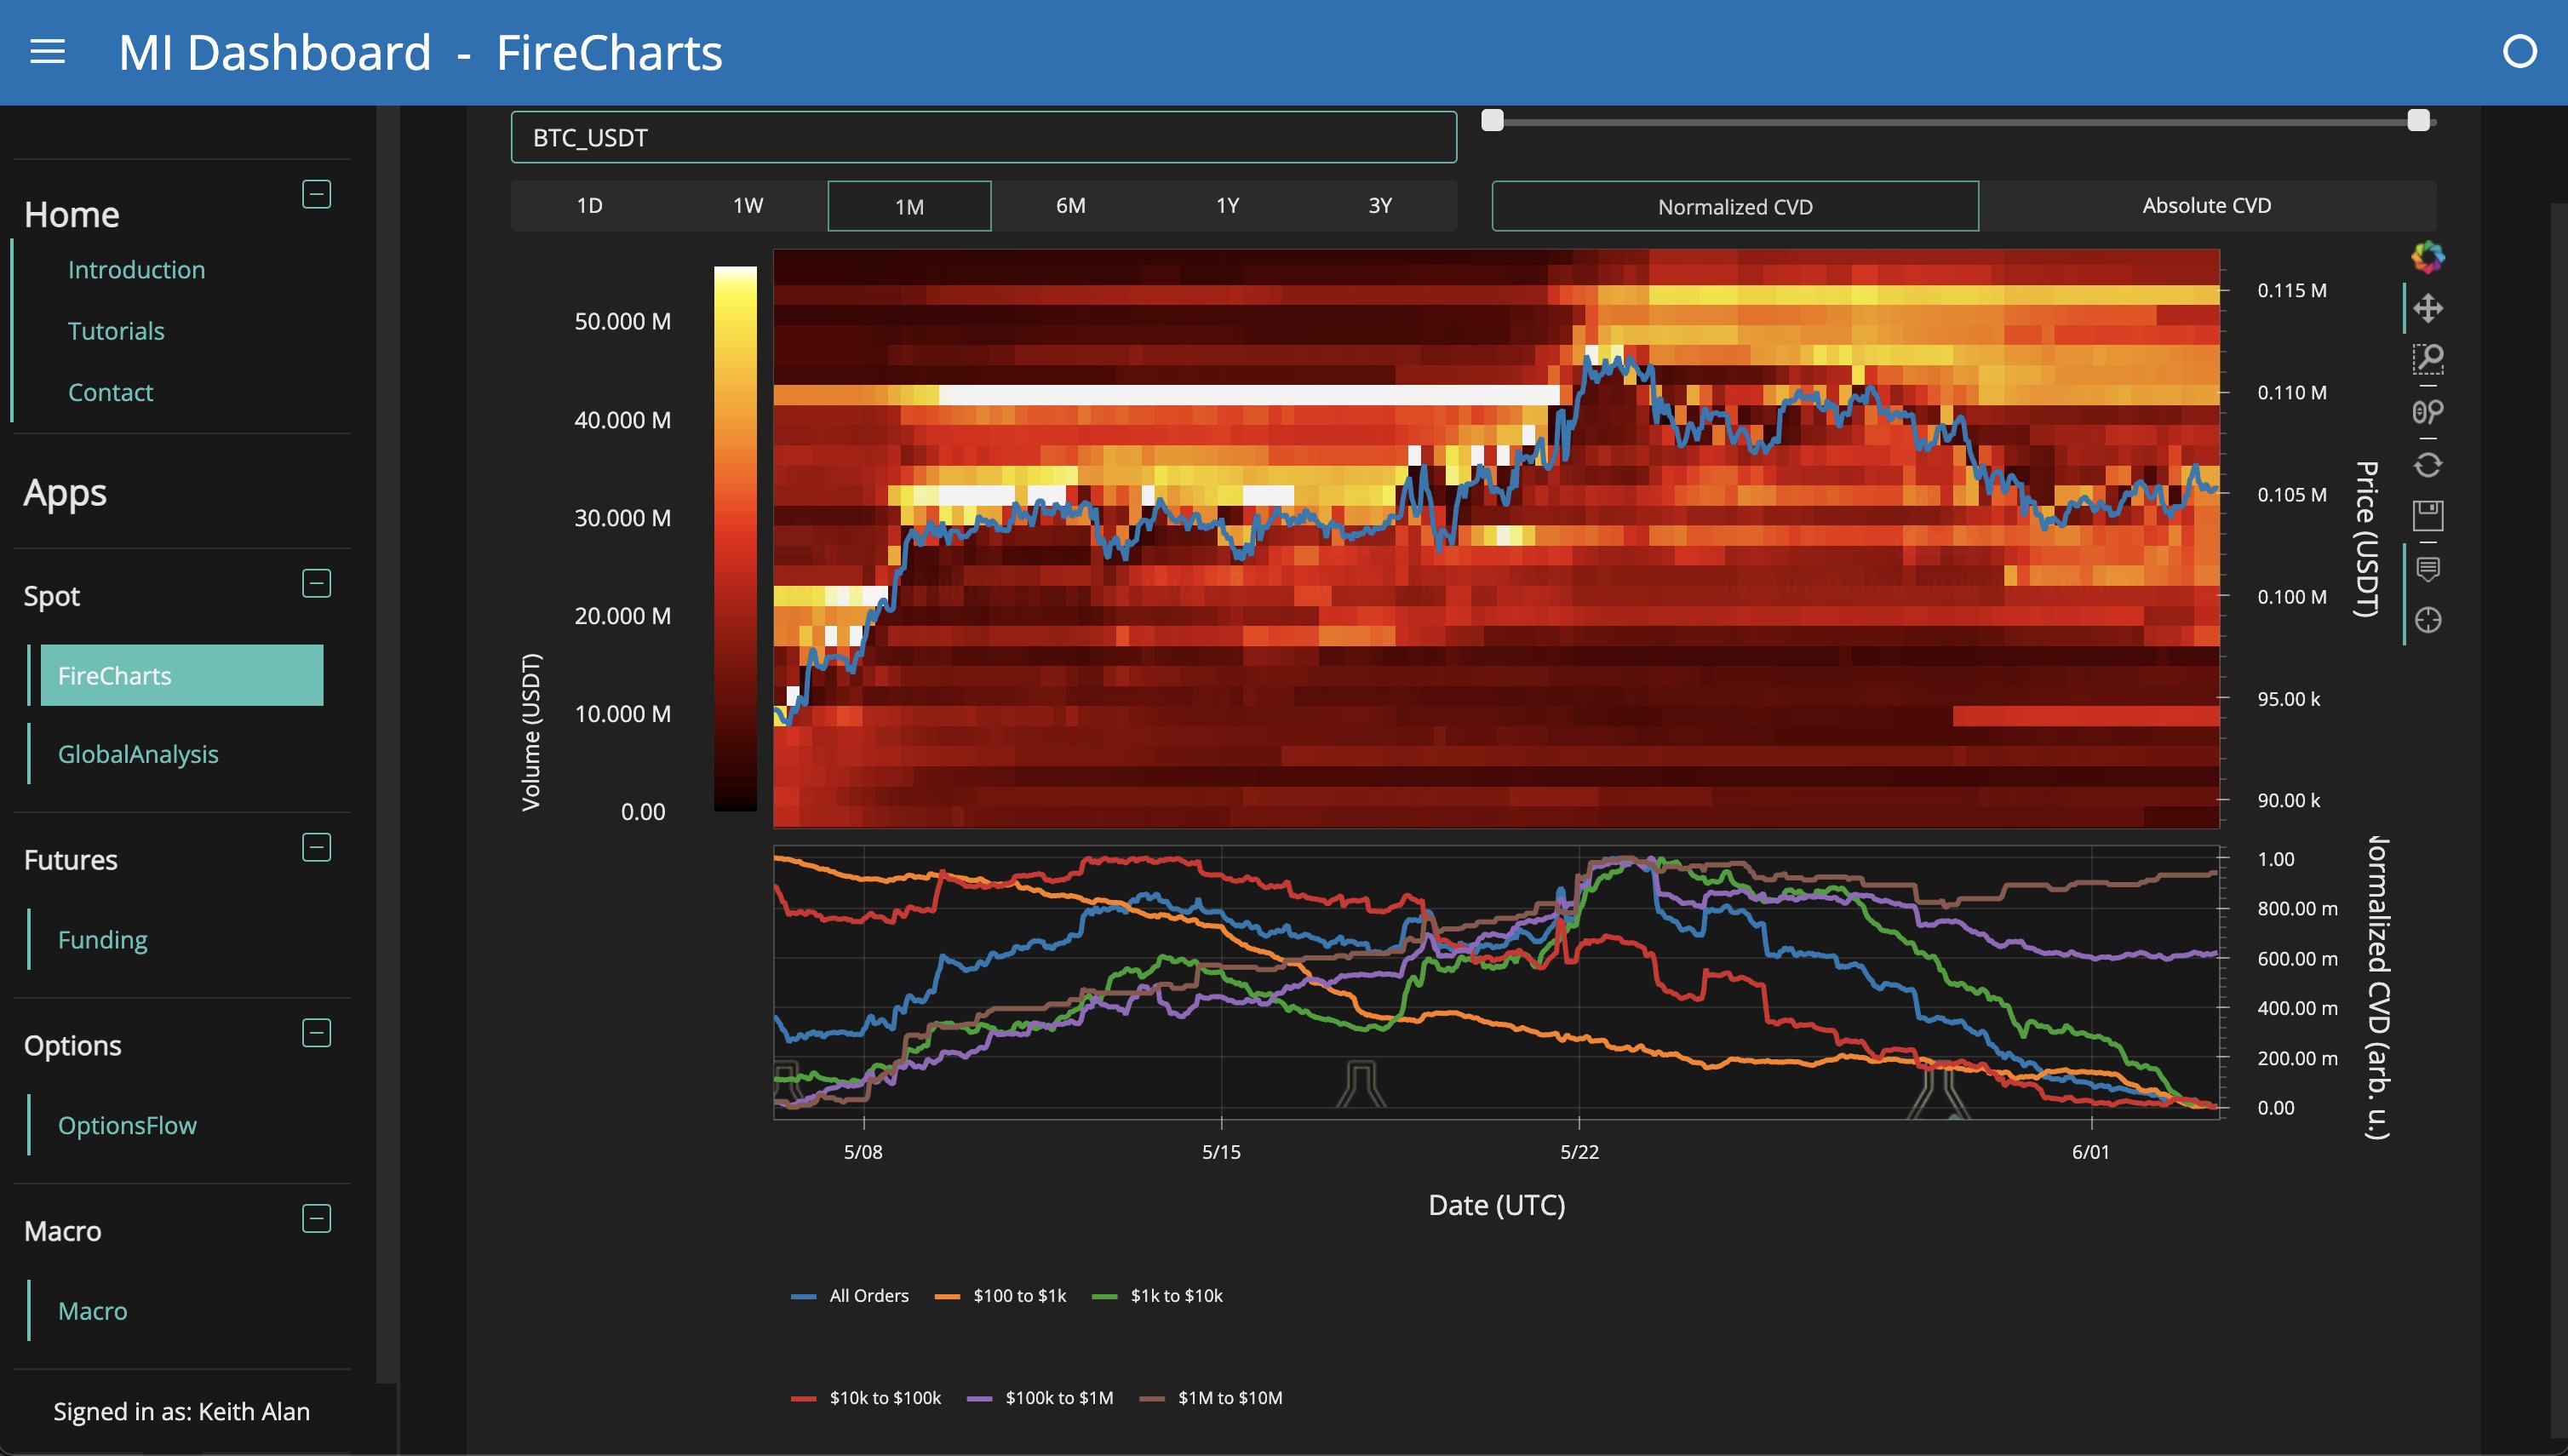This screenshot has width=2568, height=1456.
Task: Go to the Tutorials page
Action: 116,331
